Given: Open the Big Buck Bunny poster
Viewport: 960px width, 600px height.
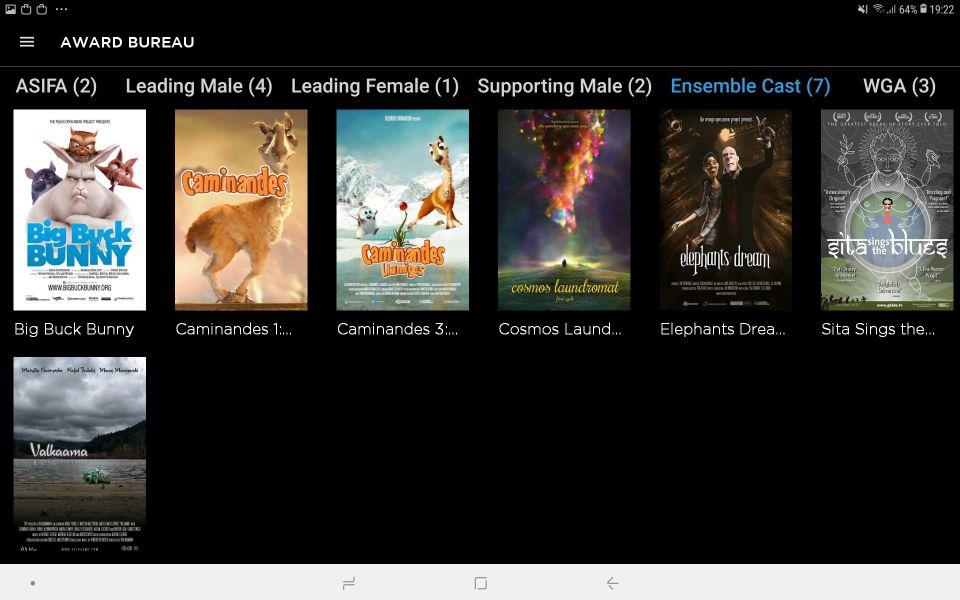Looking at the screenshot, I should tap(80, 210).
